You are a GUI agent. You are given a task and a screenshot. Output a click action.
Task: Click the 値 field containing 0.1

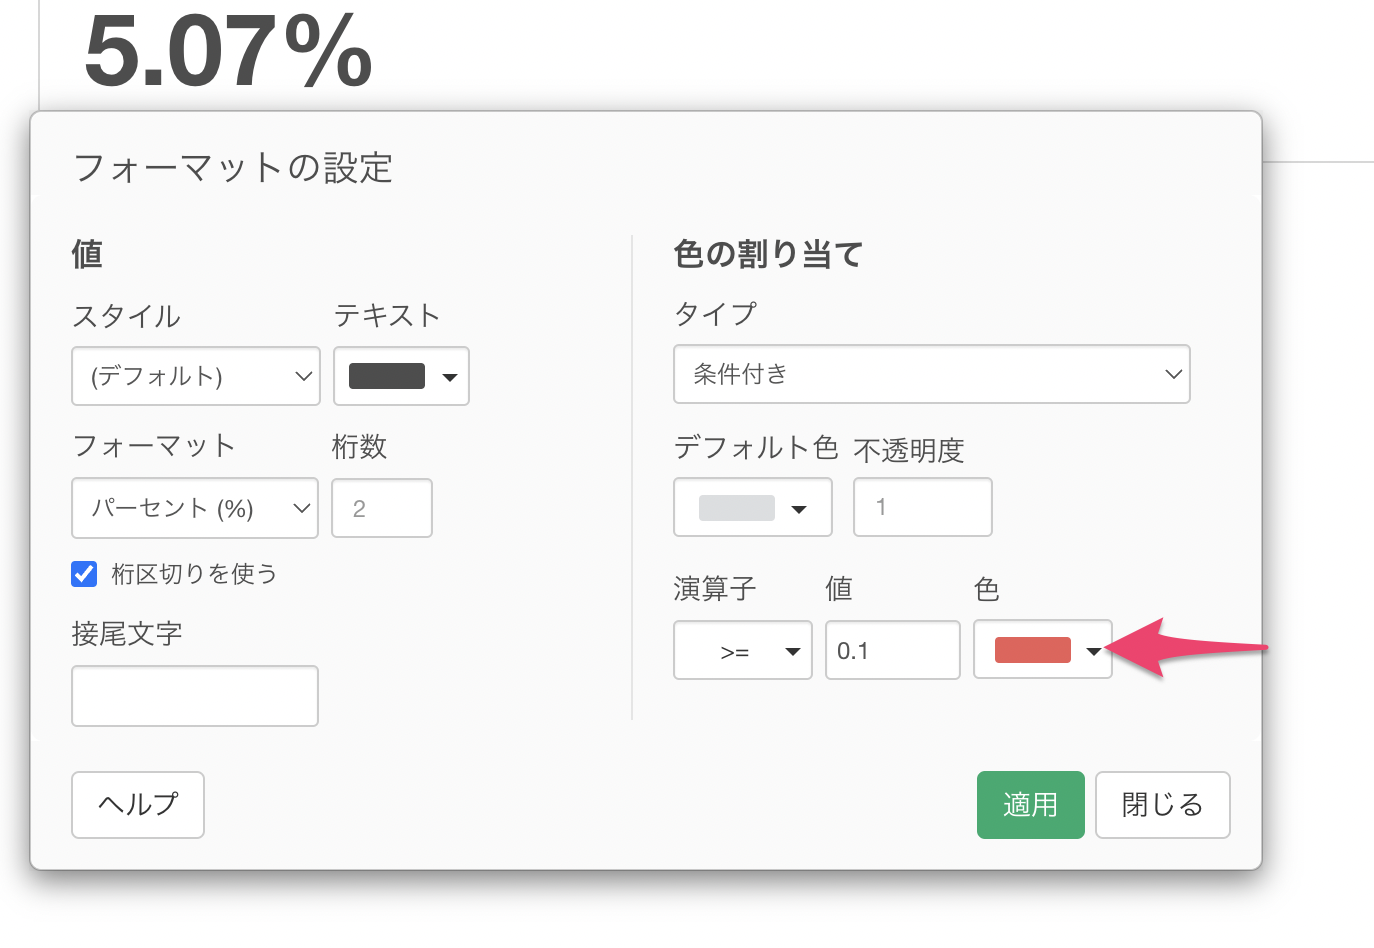coord(892,651)
